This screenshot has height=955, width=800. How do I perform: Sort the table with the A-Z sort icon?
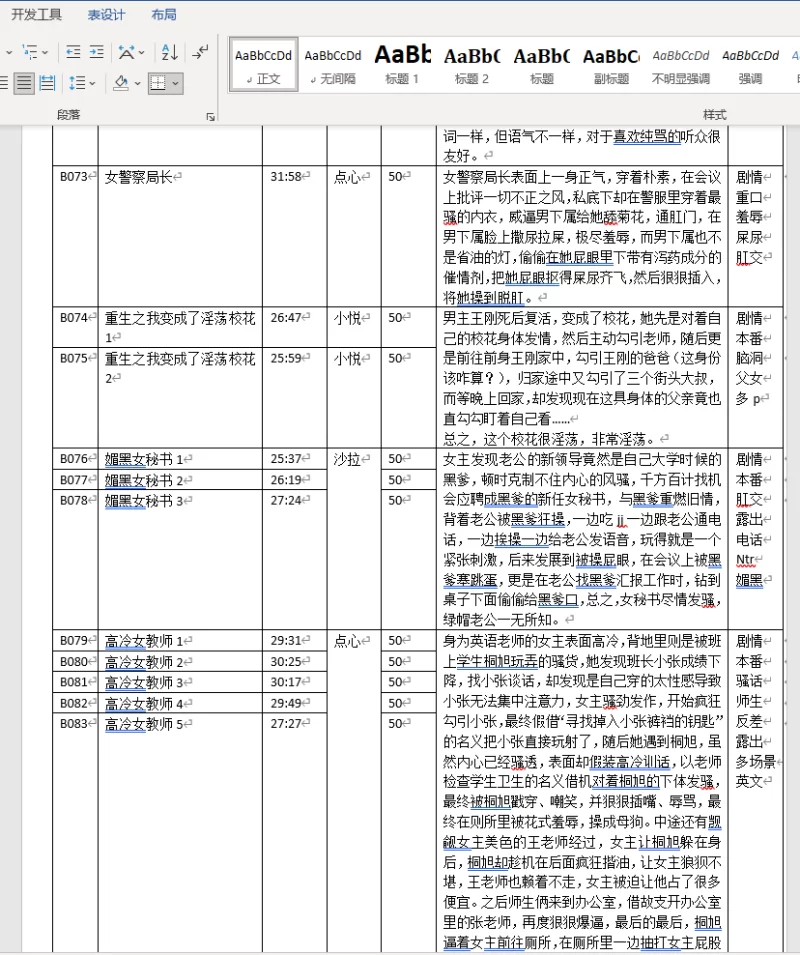169,52
